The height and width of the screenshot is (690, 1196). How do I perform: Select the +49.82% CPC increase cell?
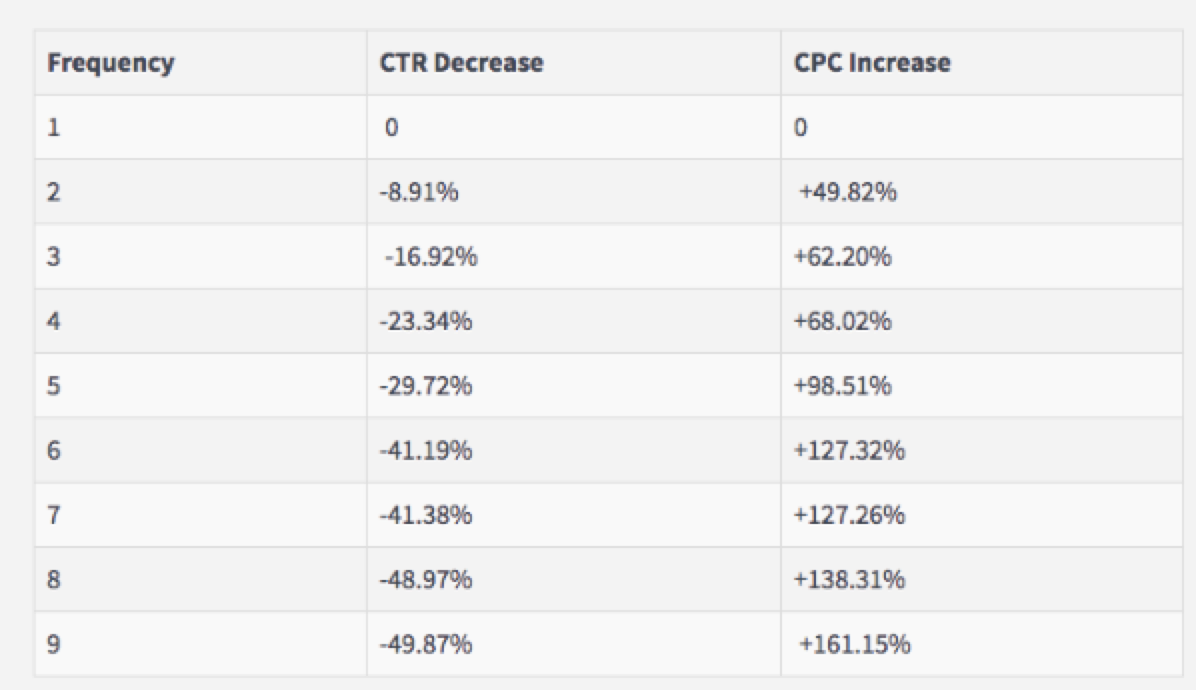(x=846, y=192)
